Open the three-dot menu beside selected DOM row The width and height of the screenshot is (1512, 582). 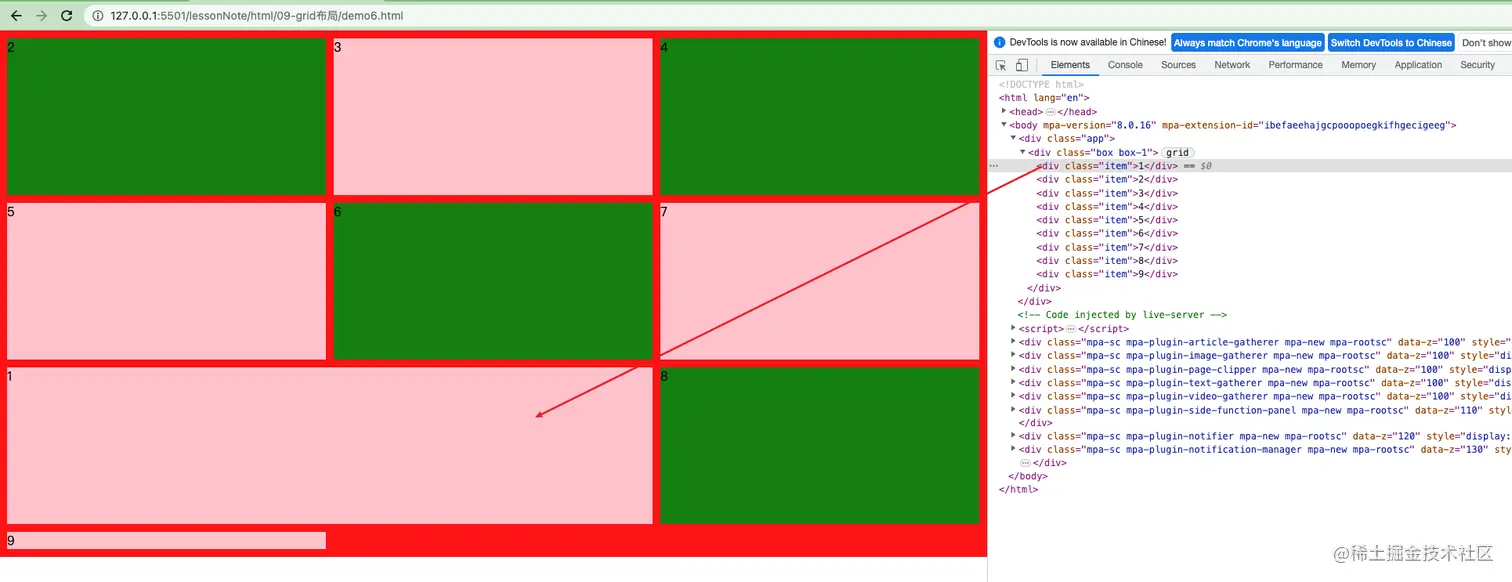click(994, 166)
